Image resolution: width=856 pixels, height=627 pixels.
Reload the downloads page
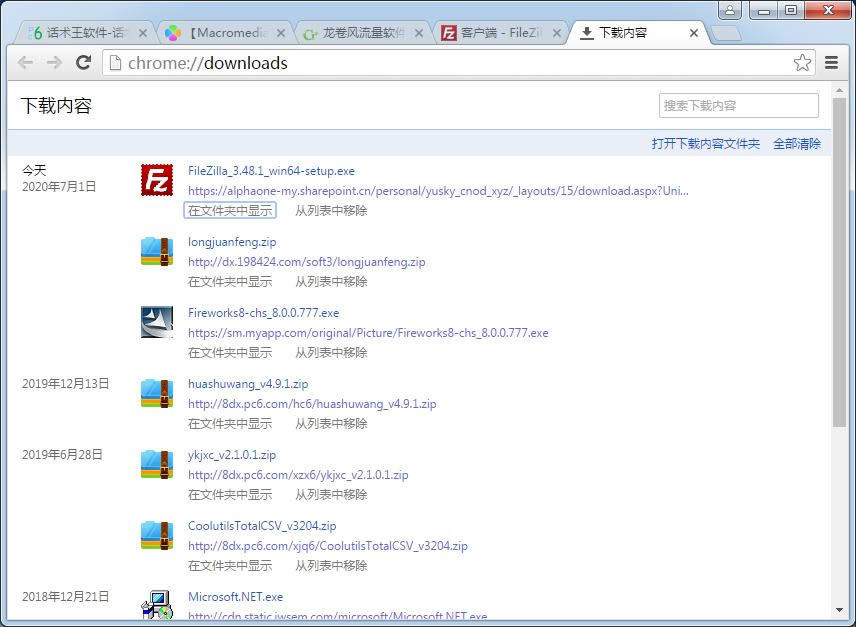[x=84, y=63]
